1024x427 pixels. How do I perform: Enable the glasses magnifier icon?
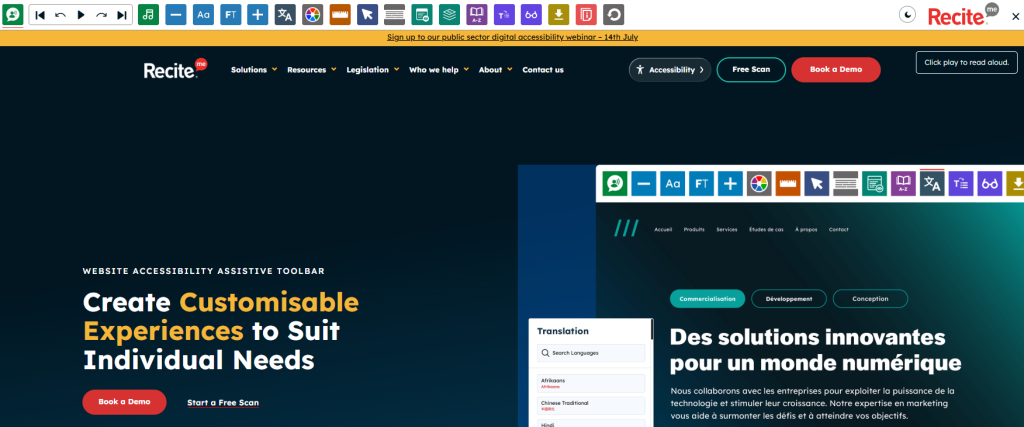[x=532, y=14]
